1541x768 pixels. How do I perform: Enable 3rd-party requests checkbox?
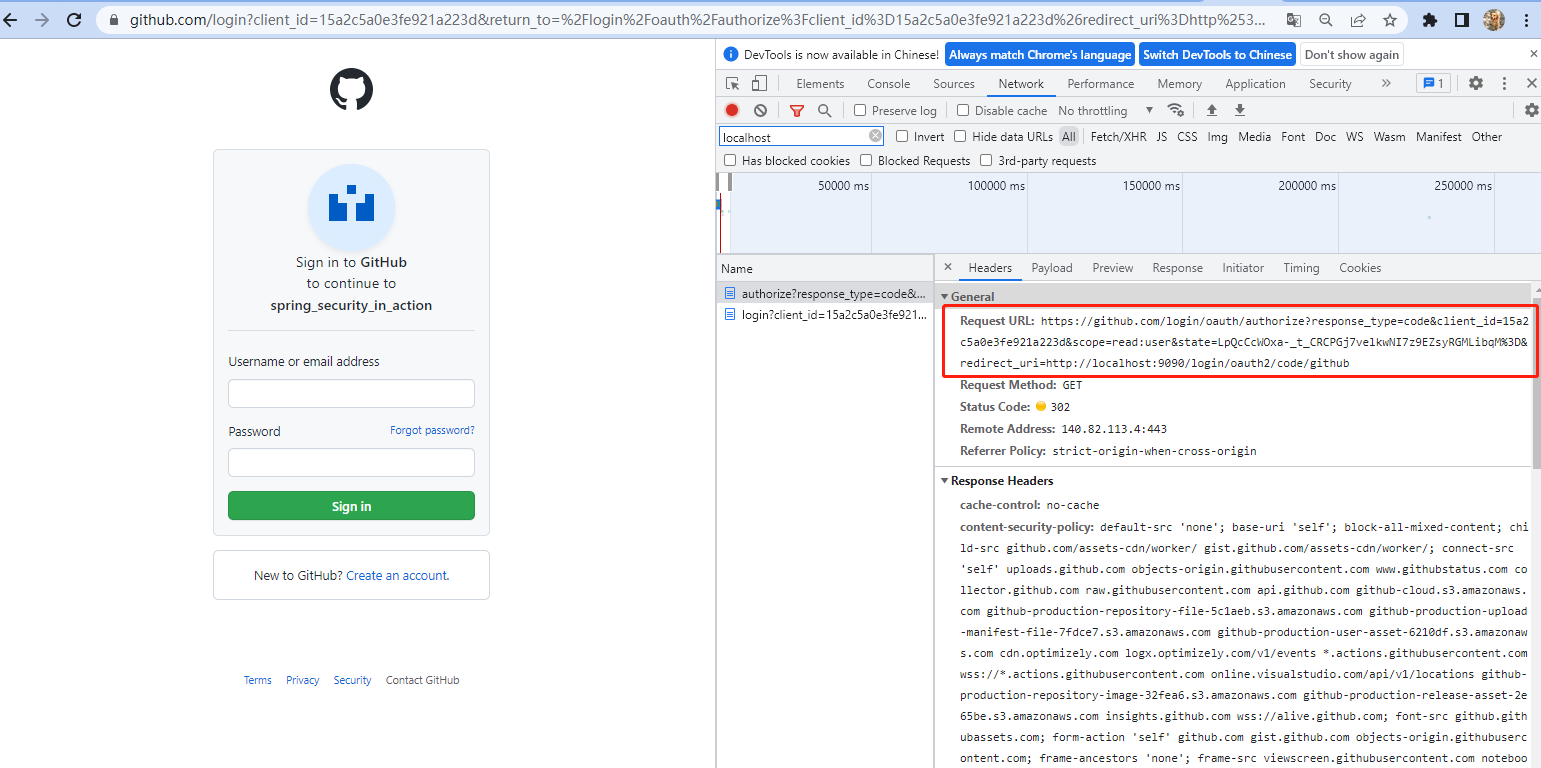click(x=986, y=160)
